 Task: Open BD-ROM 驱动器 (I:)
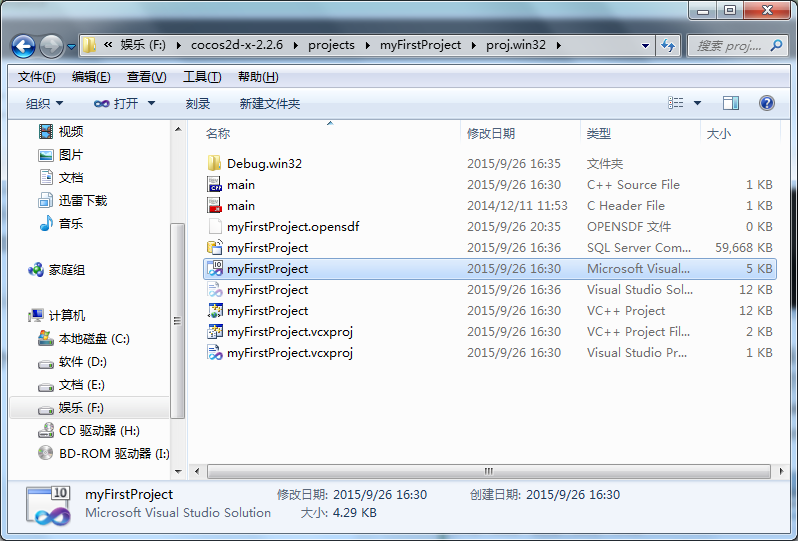[x=104, y=453]
